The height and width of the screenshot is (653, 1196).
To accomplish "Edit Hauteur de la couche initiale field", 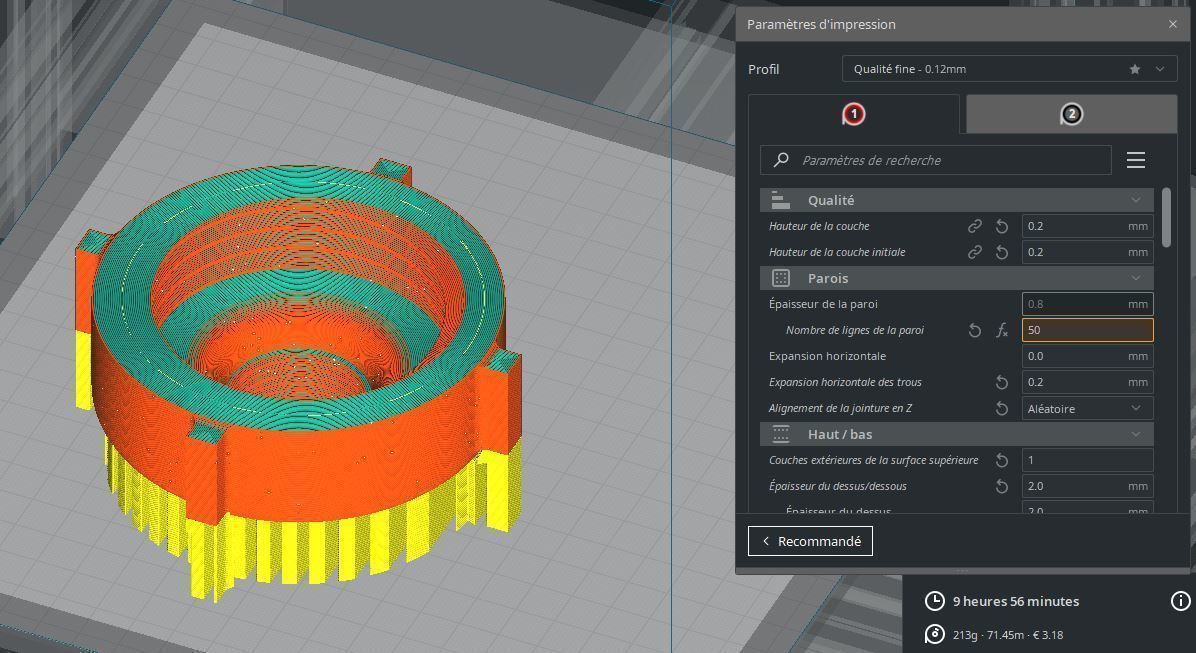I will 1087,253.
